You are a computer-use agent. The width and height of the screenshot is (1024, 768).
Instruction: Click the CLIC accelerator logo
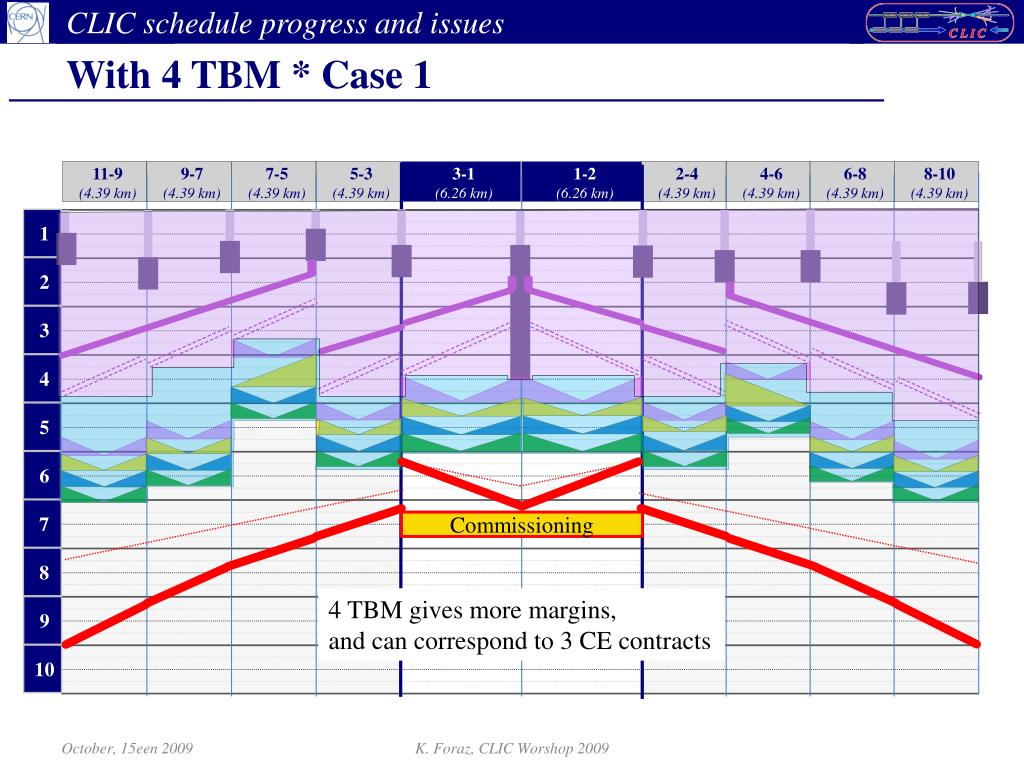(x=939, y=23)
